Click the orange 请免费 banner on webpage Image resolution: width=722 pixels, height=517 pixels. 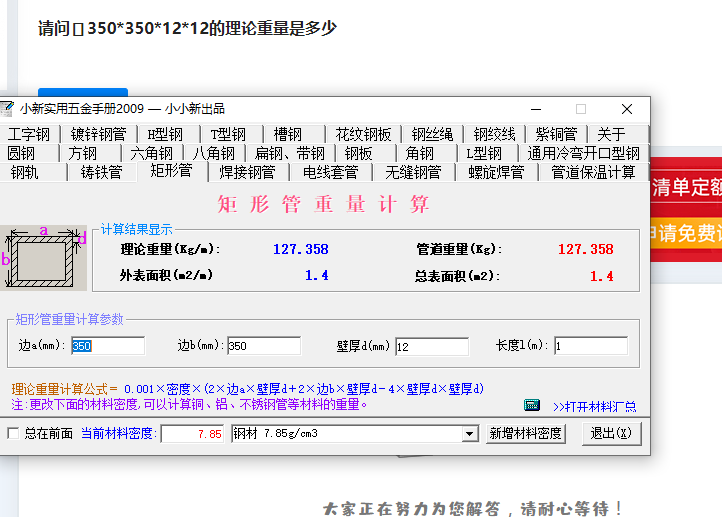[x=686, y=233]
